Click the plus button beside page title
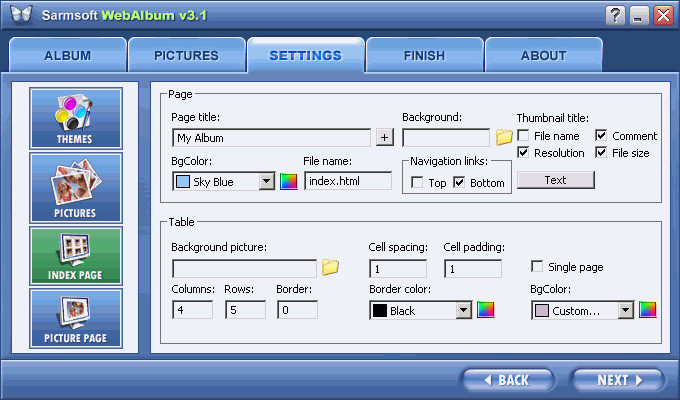This screenshot has width=680, height=400. click(384, 138)
